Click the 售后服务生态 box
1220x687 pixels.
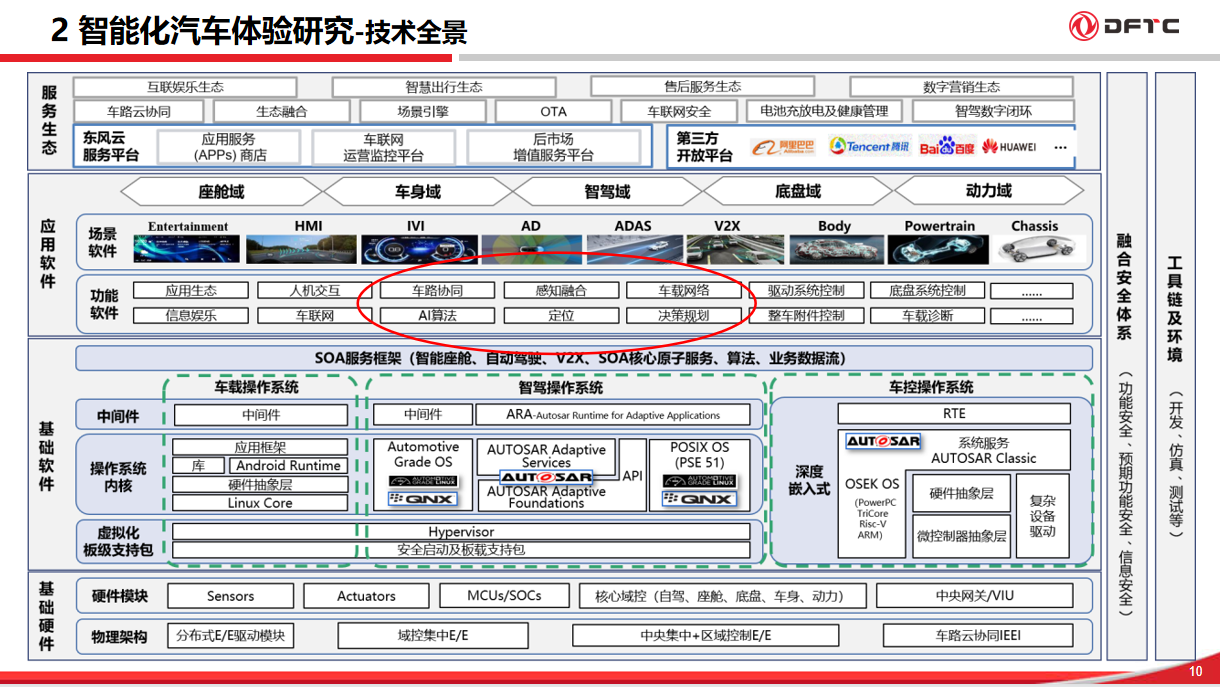tap(702, 87)
